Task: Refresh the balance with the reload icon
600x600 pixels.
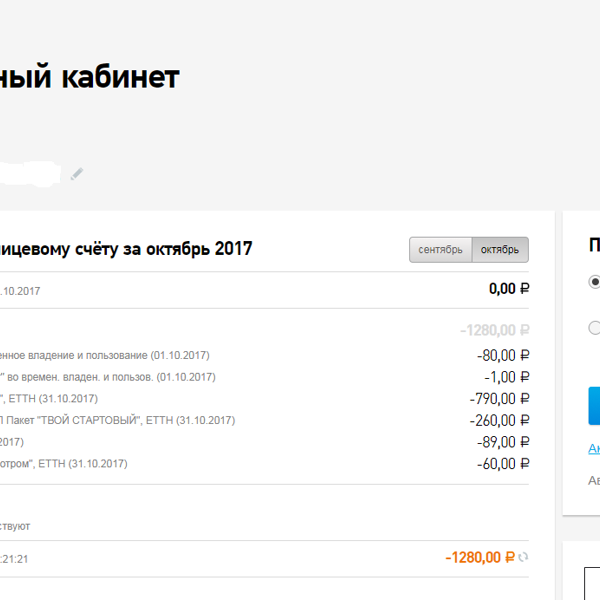Action: 523,558
